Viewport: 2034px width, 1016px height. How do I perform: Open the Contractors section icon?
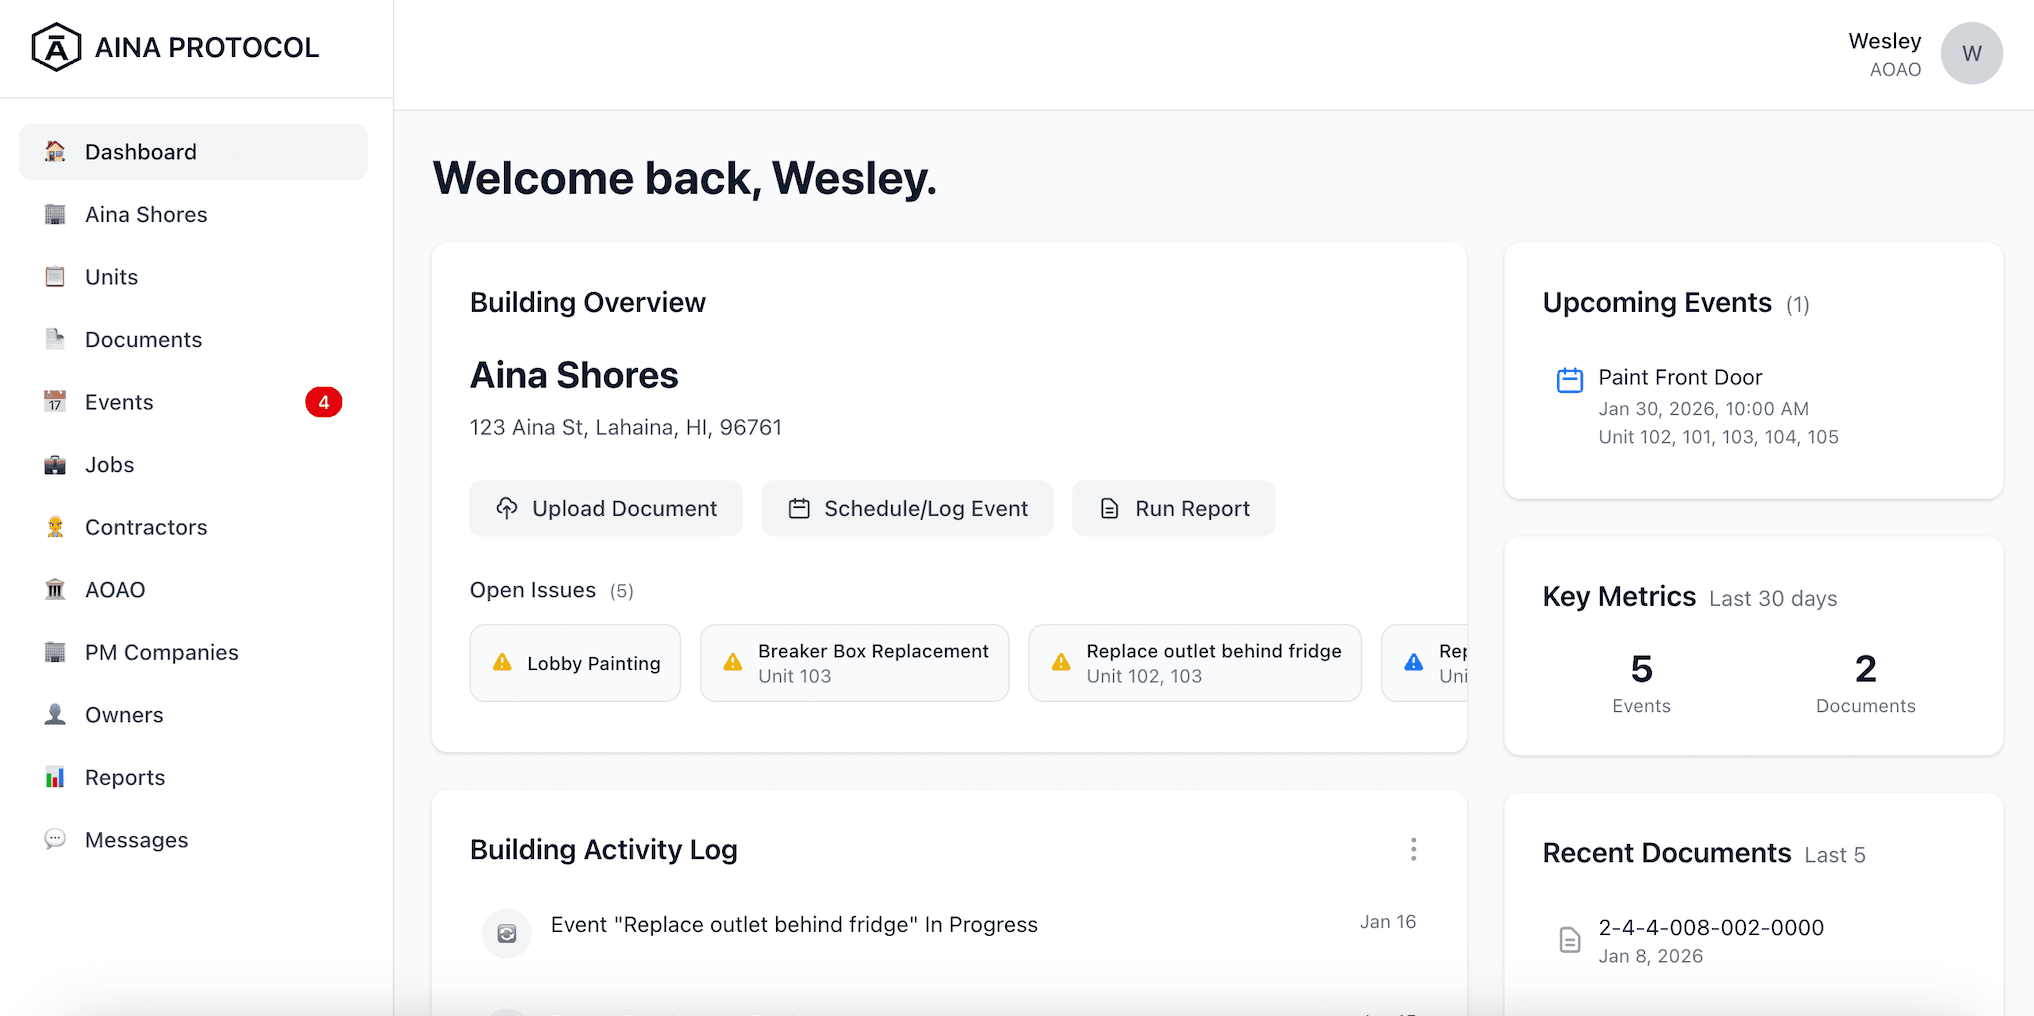(55, 527)
